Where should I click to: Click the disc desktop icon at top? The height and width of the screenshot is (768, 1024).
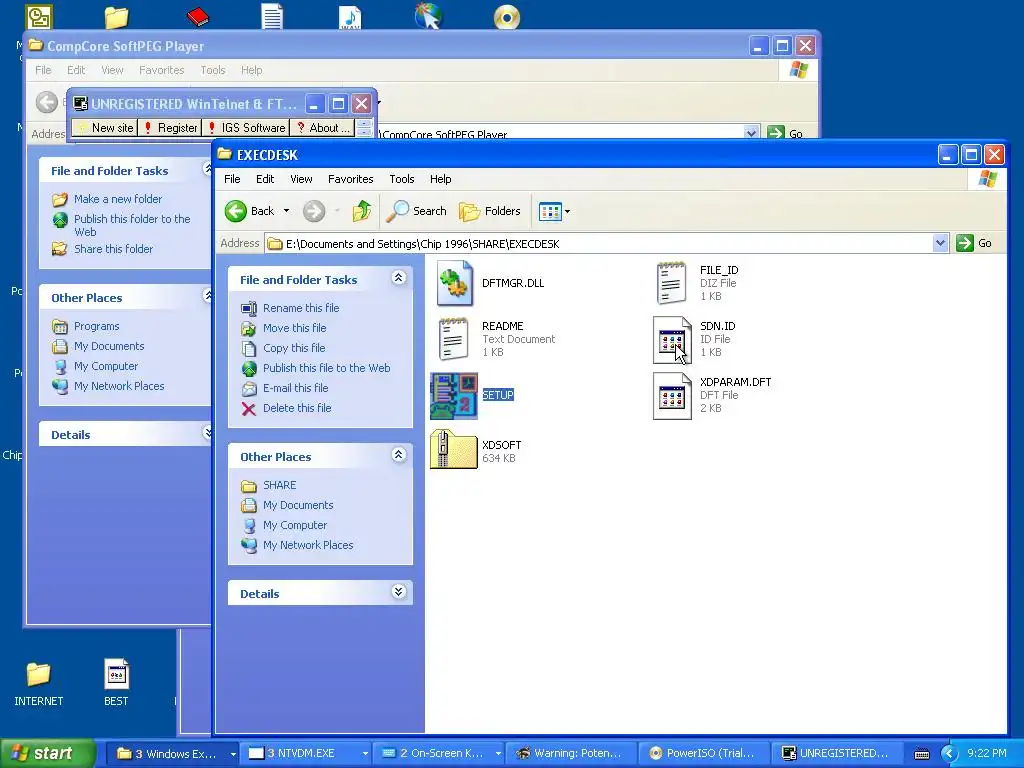507,17
